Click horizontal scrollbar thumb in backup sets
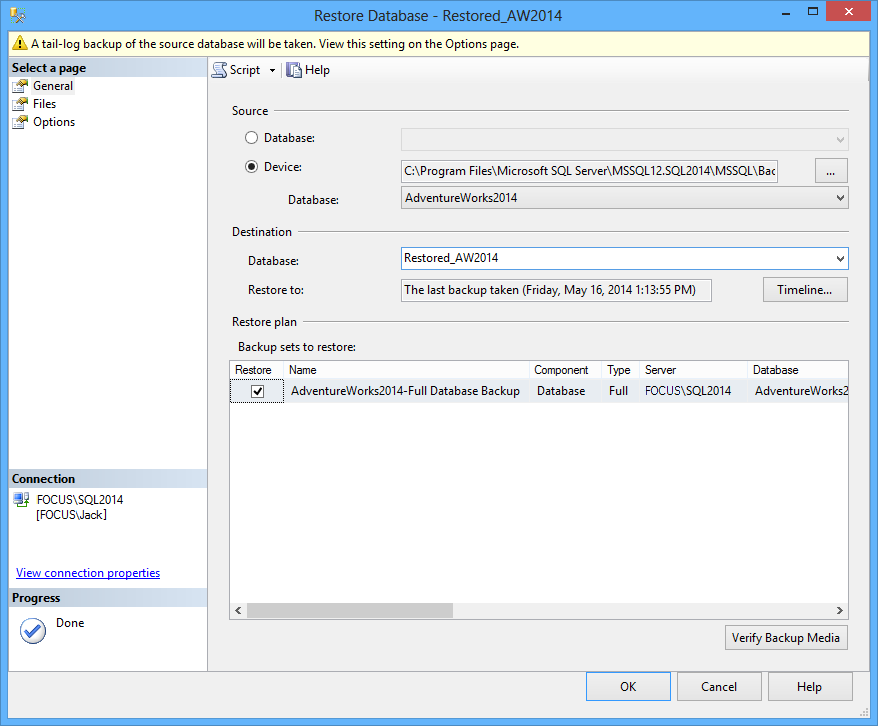This screenshot has height=726, width=878. pyautogui.click(x=350, y=610)
